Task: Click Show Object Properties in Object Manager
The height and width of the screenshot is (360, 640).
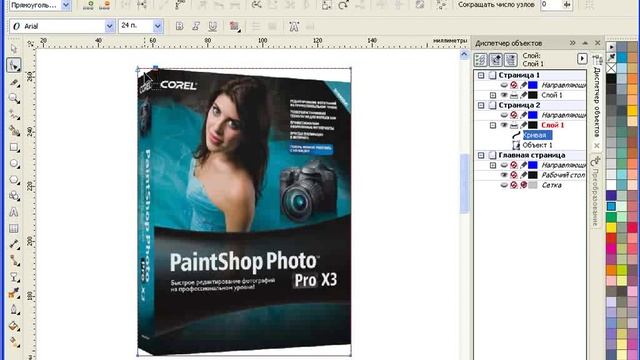Action: (x=481, y=60)
